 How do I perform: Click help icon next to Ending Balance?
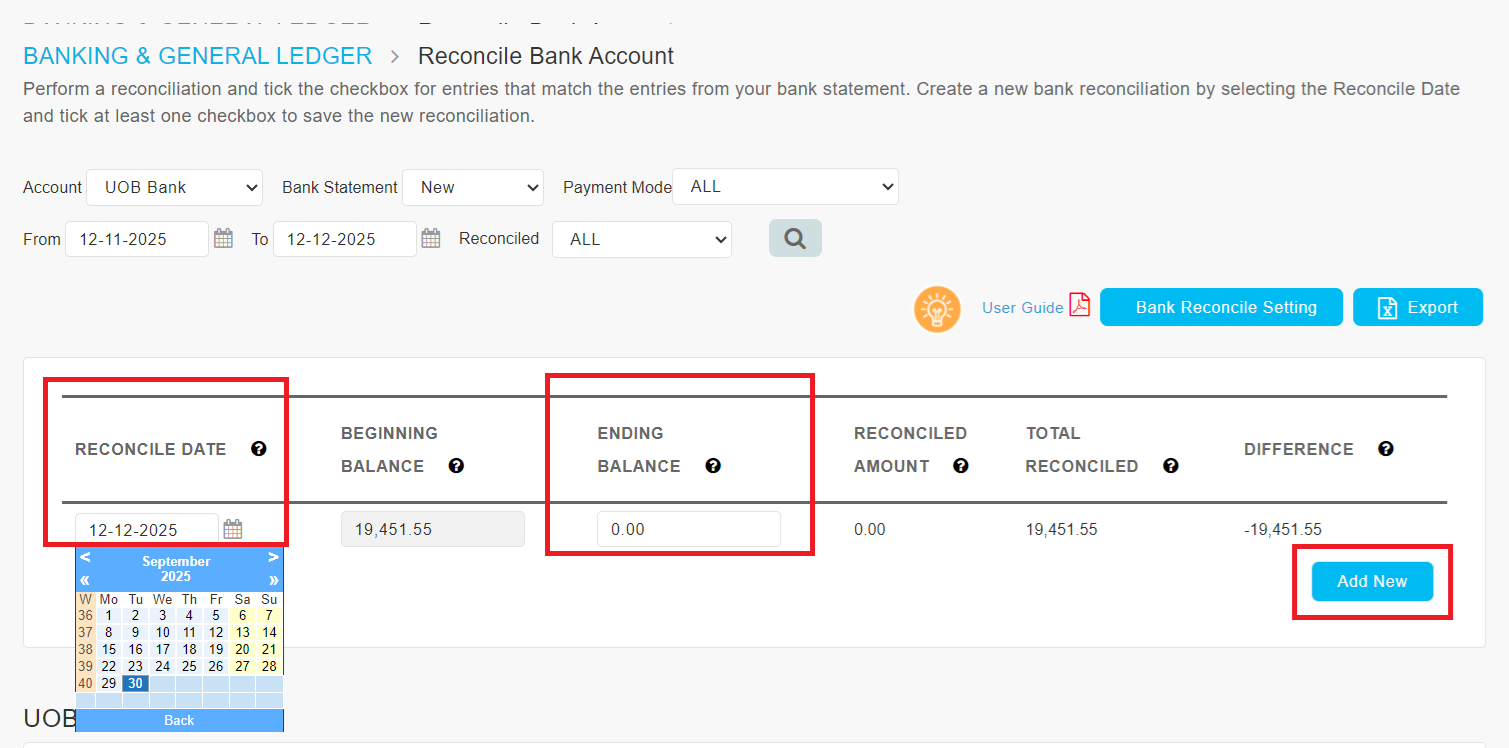(713, 466)
